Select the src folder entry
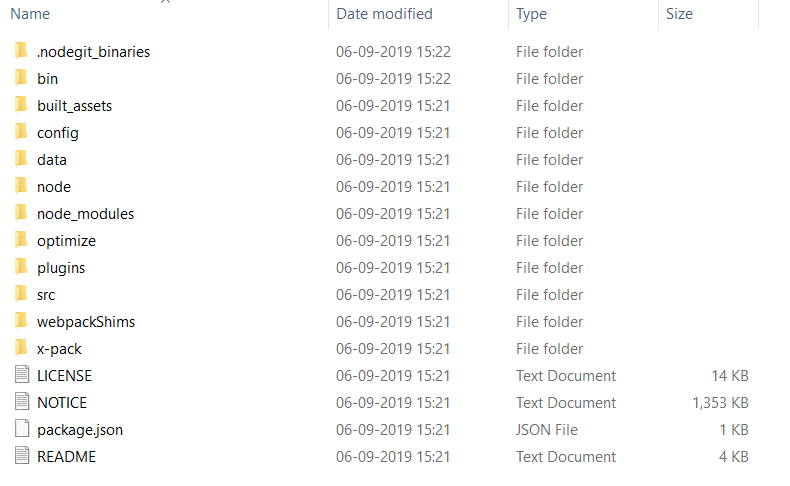Viewport: 790px width, 486px height. coord(383,295)
